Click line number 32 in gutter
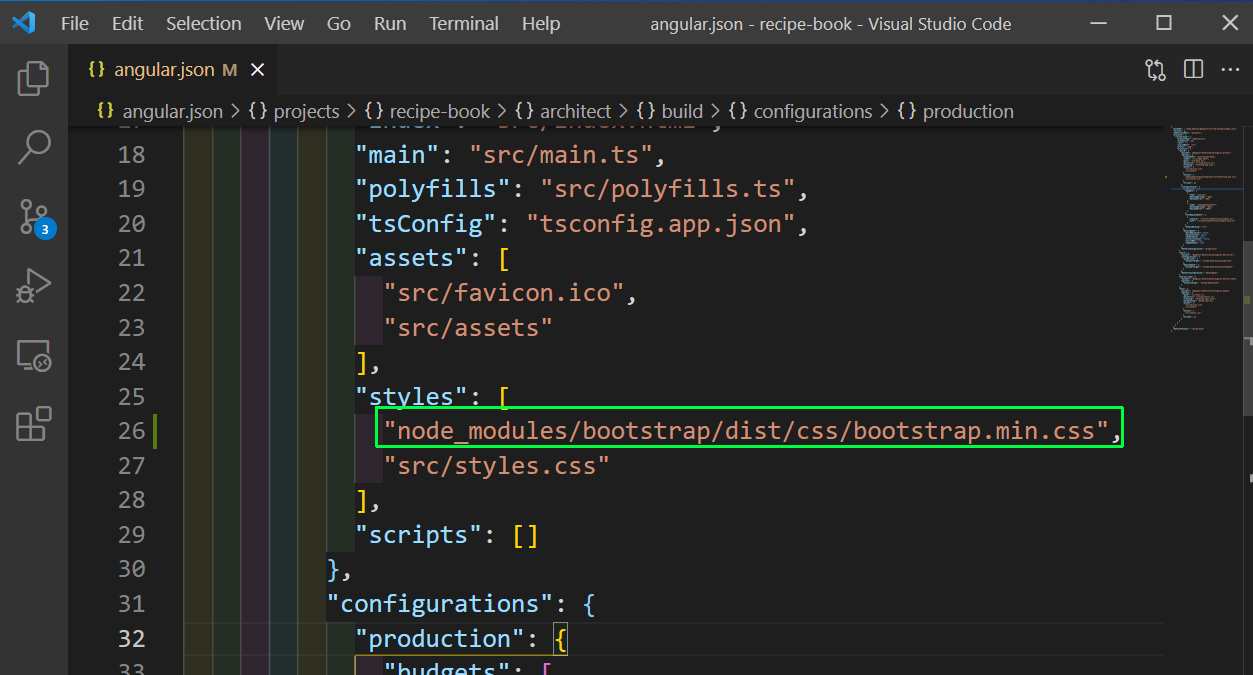The image size is (1253, 675). tap(132, 638)
